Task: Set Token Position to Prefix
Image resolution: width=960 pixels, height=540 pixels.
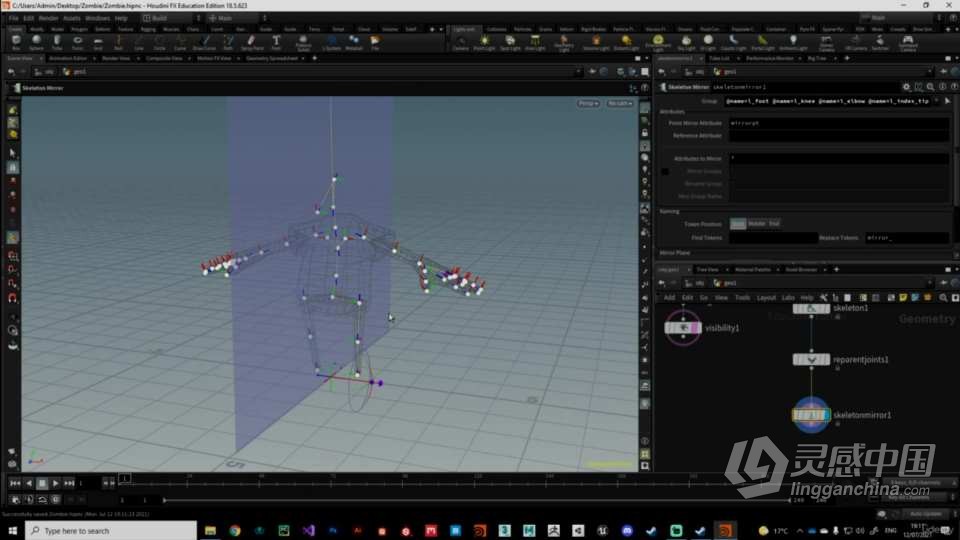Action: click(x=738, y=224)
